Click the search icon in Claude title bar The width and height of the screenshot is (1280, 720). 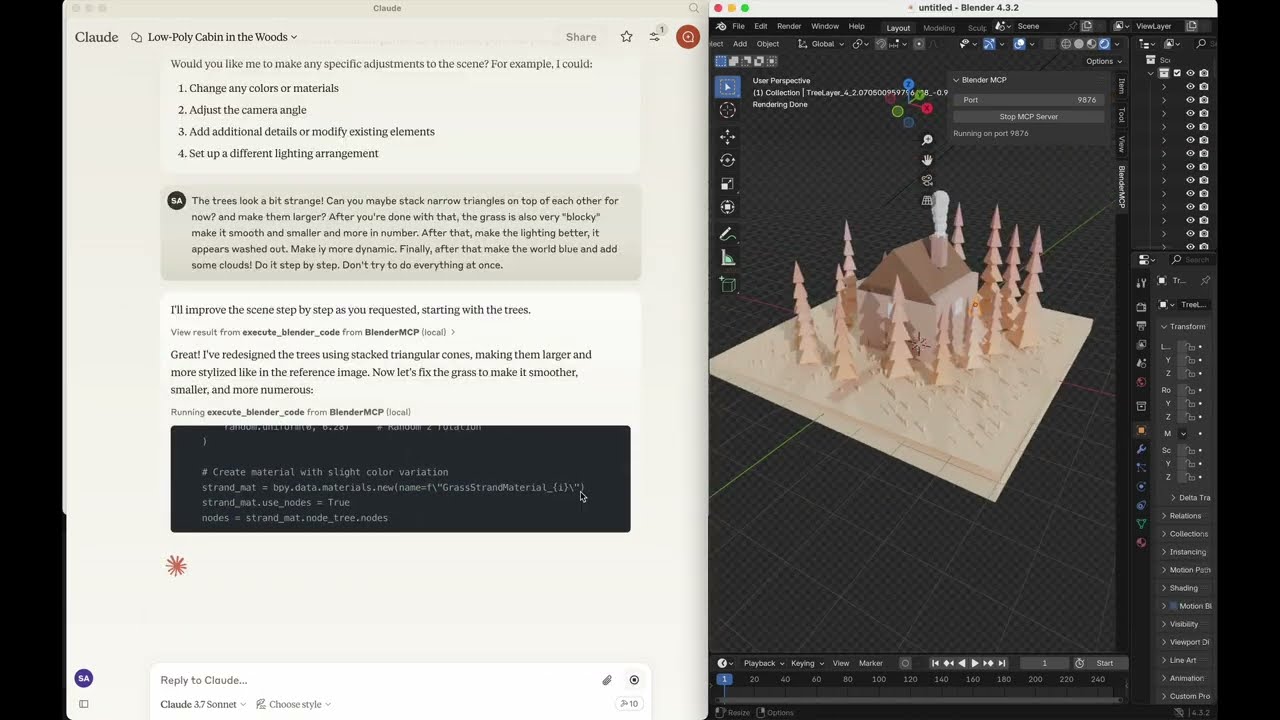[694, 8]
